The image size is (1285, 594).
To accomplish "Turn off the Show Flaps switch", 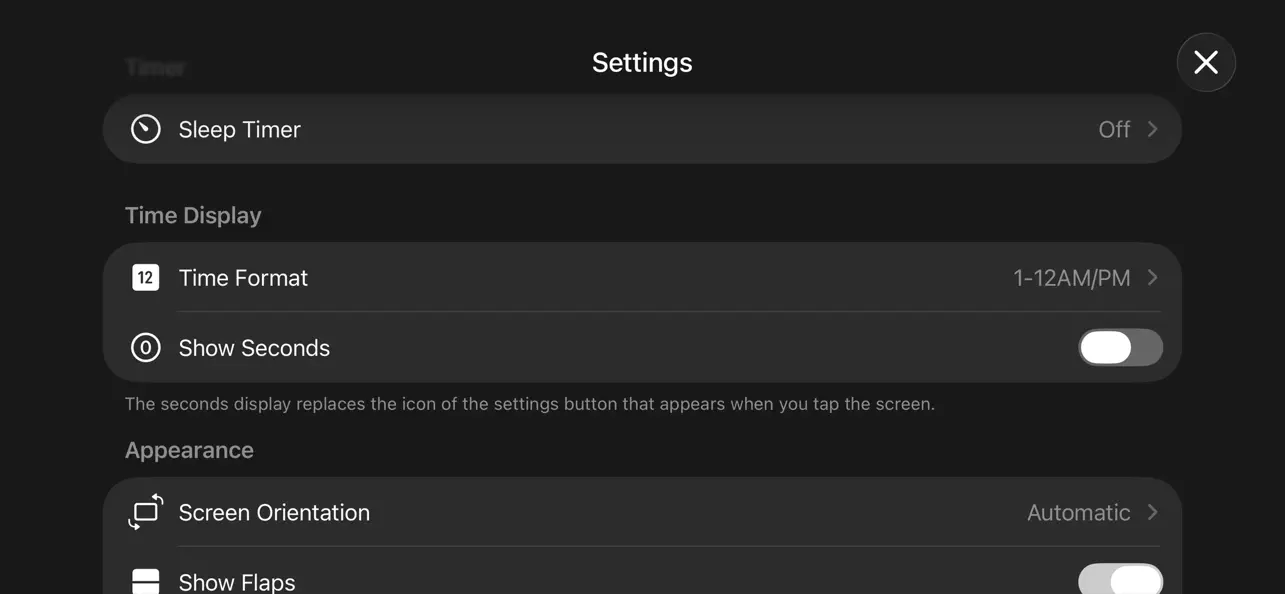I will (x=1120, y=581).
